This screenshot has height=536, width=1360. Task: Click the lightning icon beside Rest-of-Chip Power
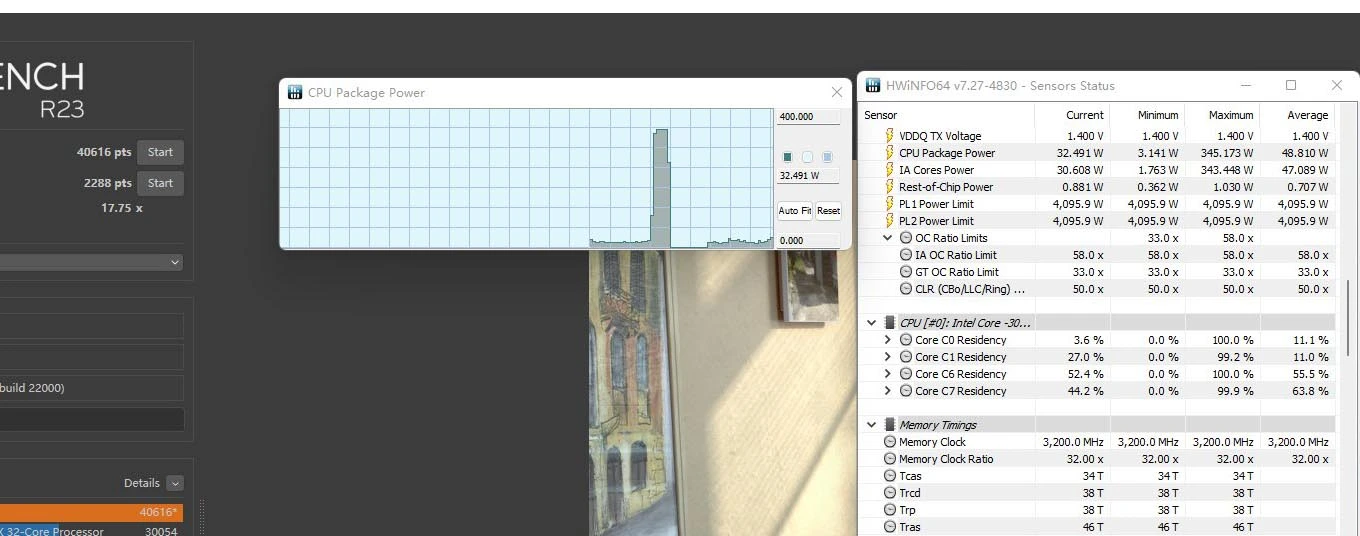click(889, 187)
